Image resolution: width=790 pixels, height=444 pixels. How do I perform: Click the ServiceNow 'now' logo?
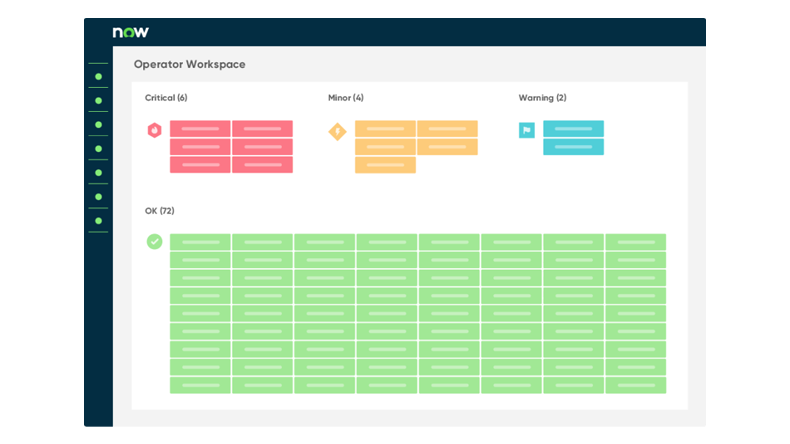point(131,32)
